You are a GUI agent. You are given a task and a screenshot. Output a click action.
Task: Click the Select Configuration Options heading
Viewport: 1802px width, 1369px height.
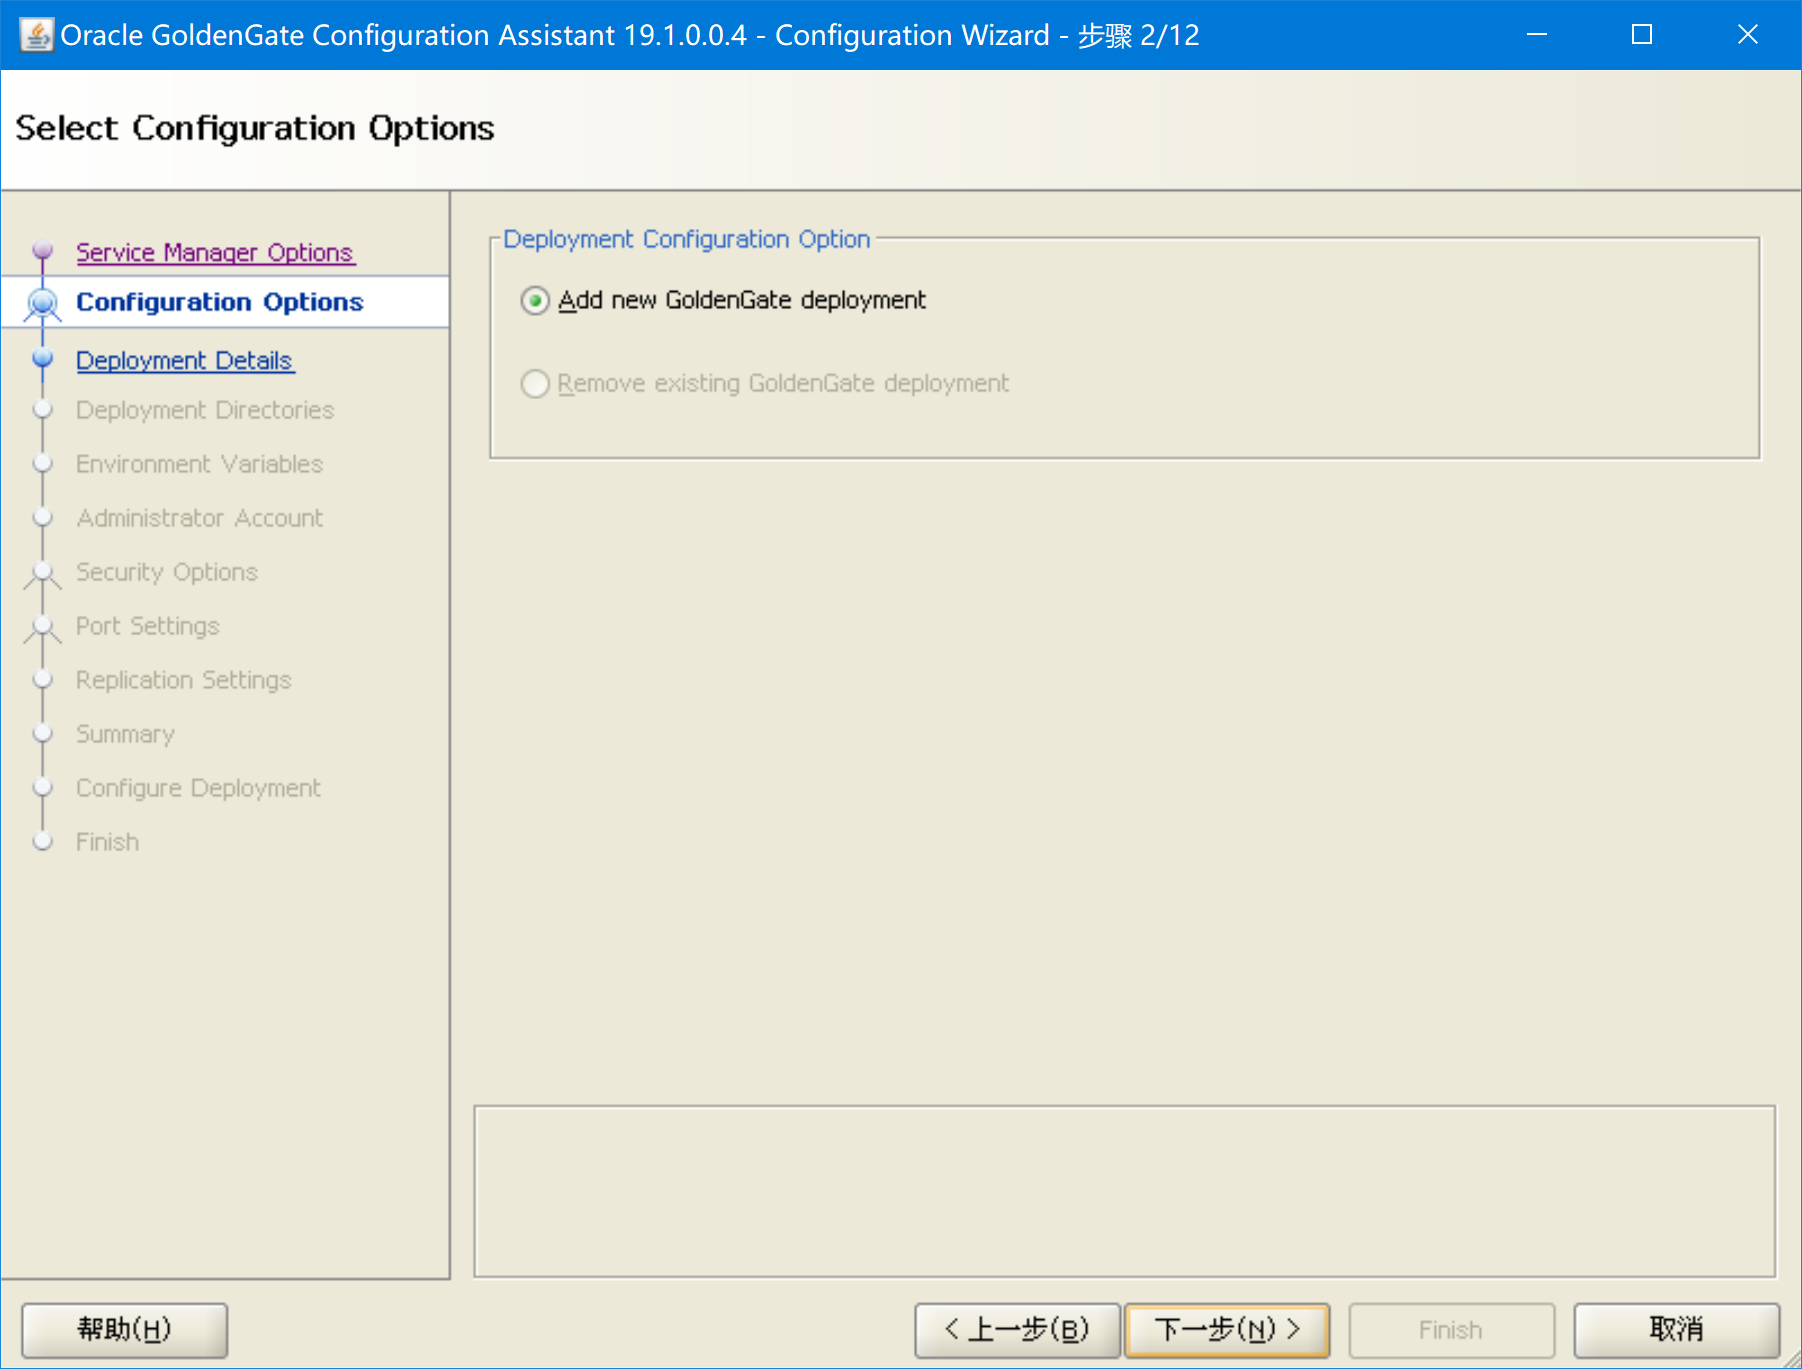click(x=255, y=128)
